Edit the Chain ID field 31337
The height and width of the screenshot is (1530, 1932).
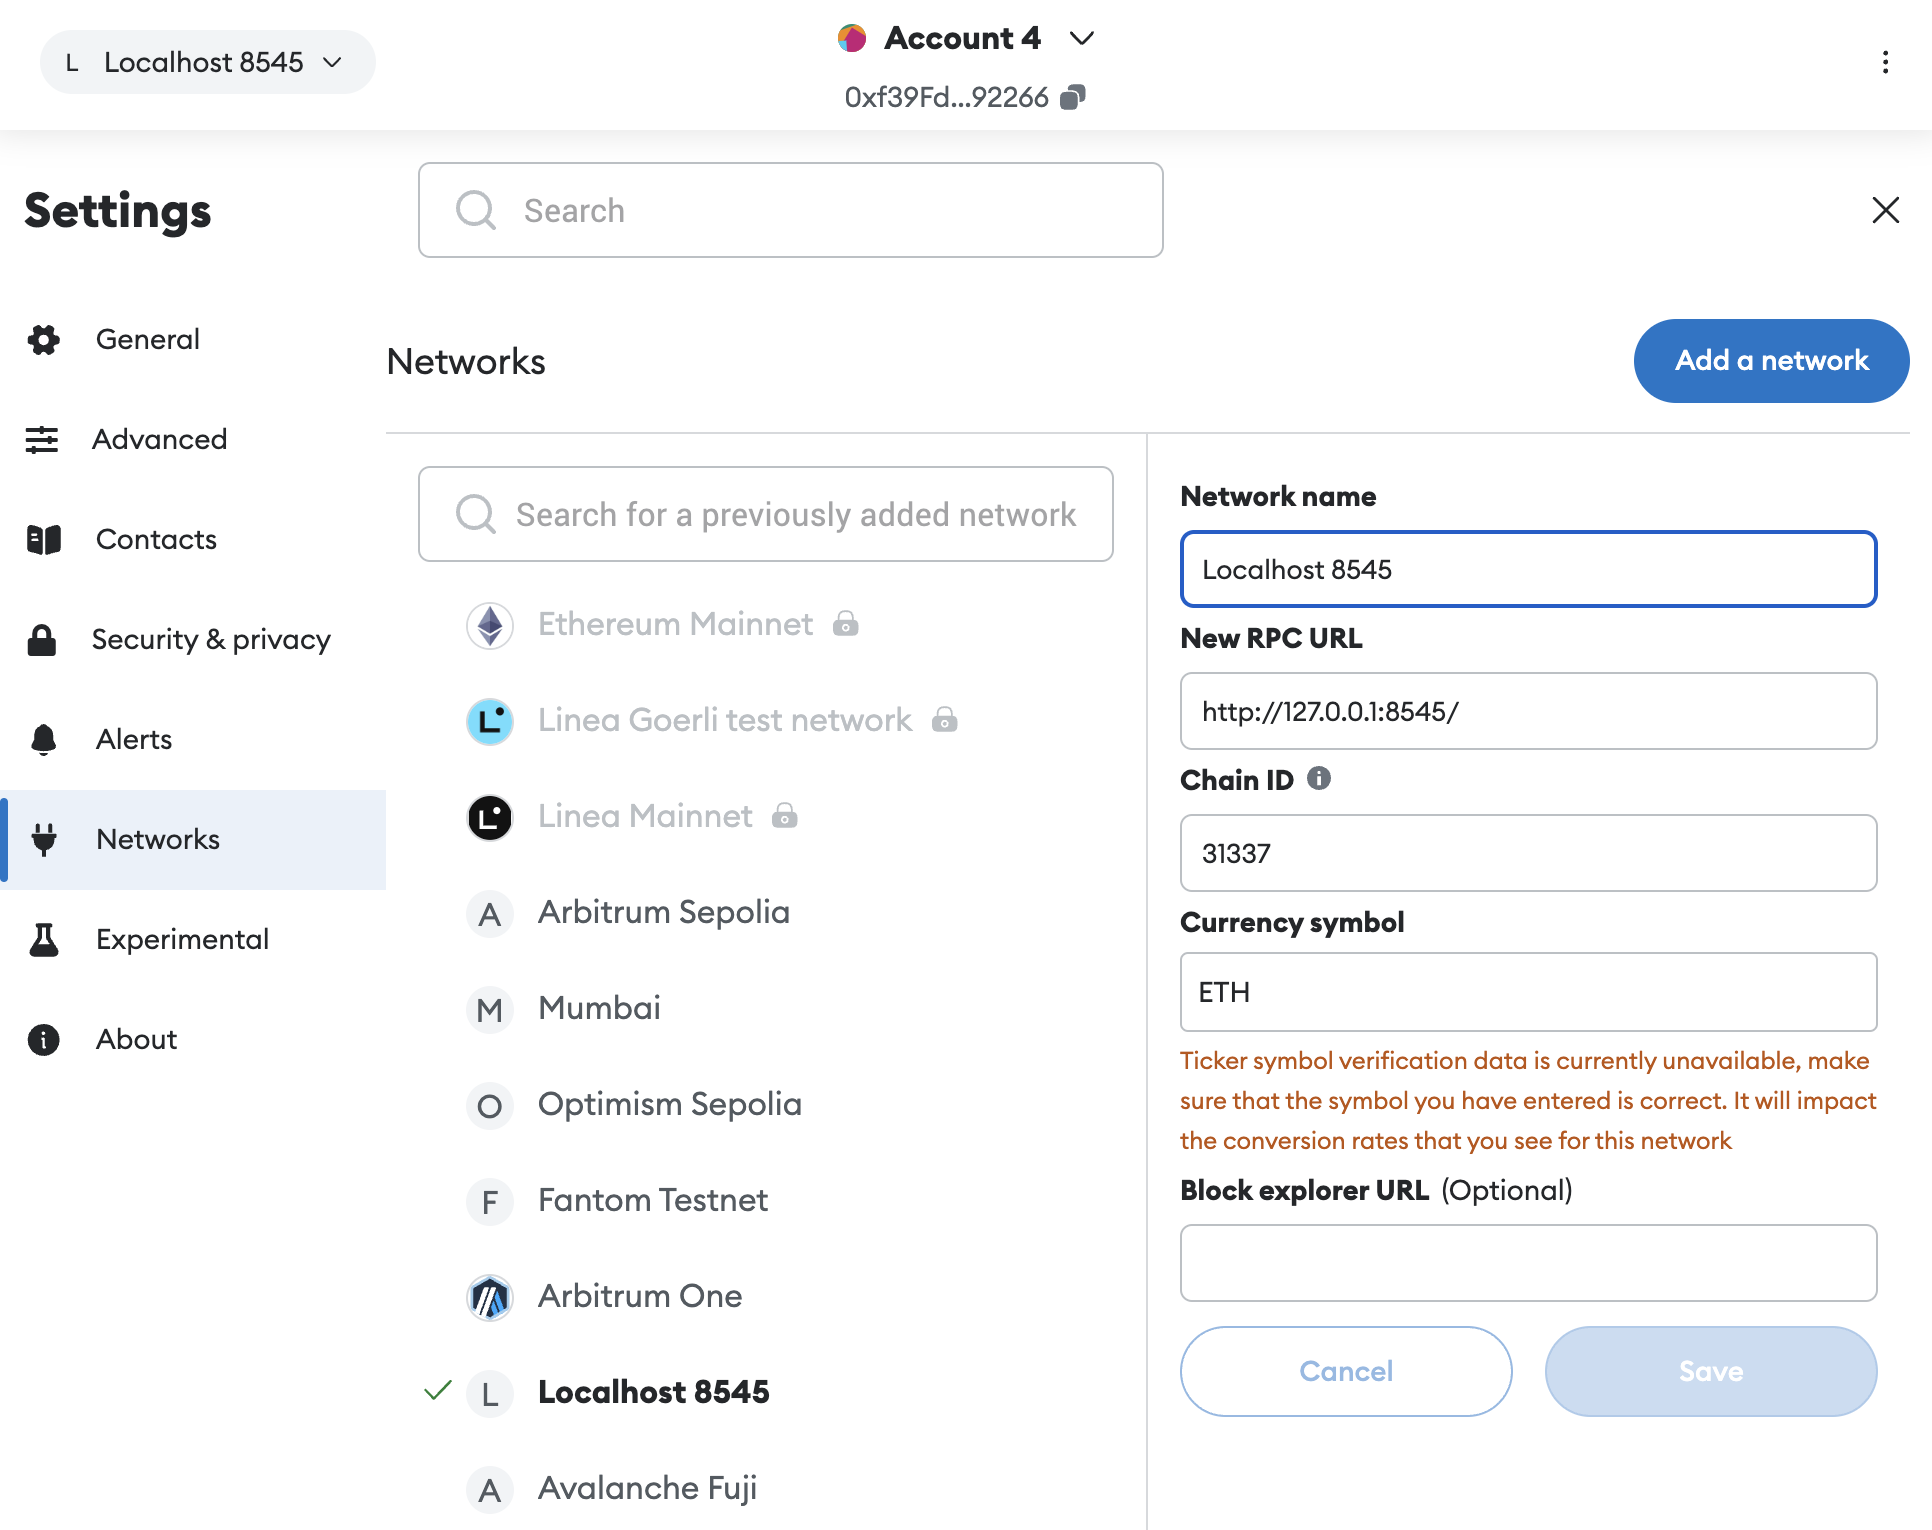(1528, 853)
